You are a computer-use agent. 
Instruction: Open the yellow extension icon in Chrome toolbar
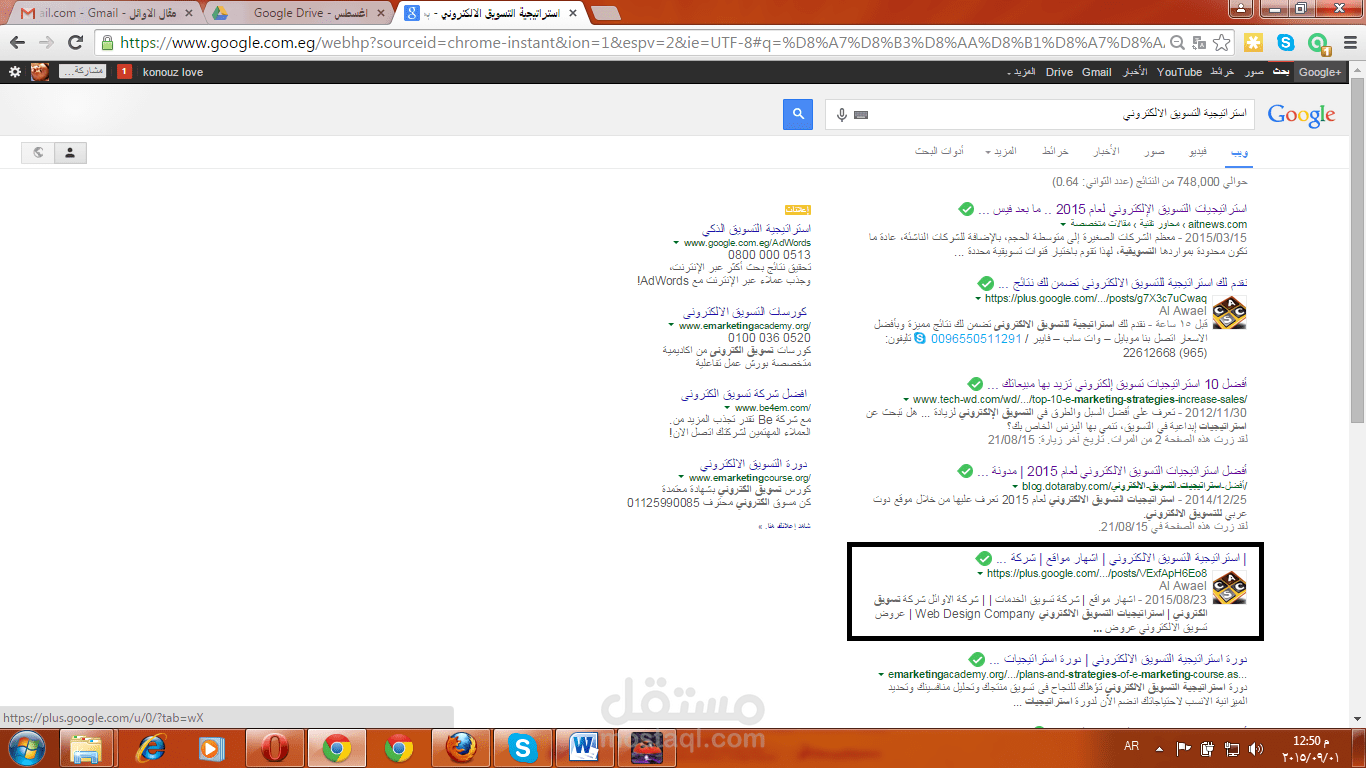click(x=1254, y=43)
